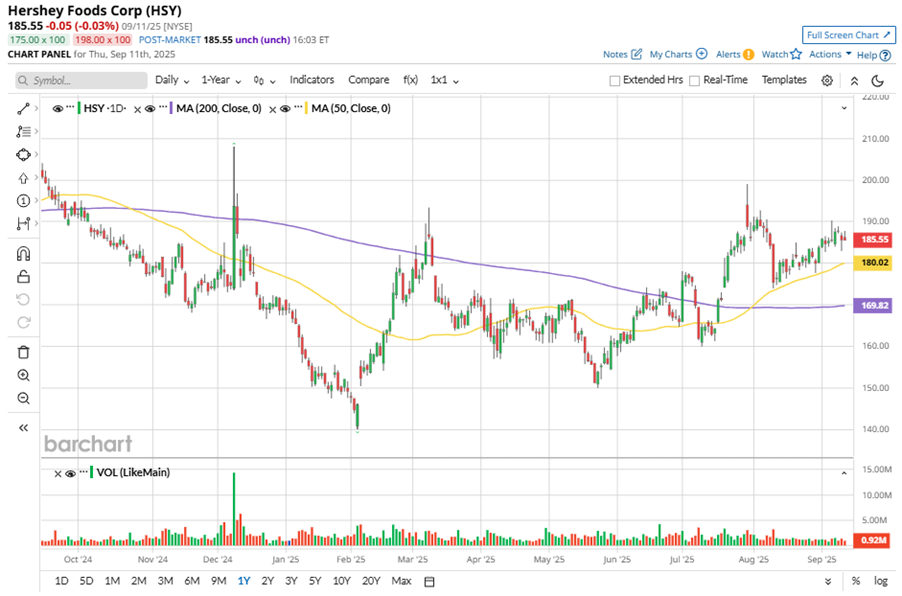Viewport: 902px width, 596px height.
Task: Delete drawings with the trash icon
Action: (23, 352)
